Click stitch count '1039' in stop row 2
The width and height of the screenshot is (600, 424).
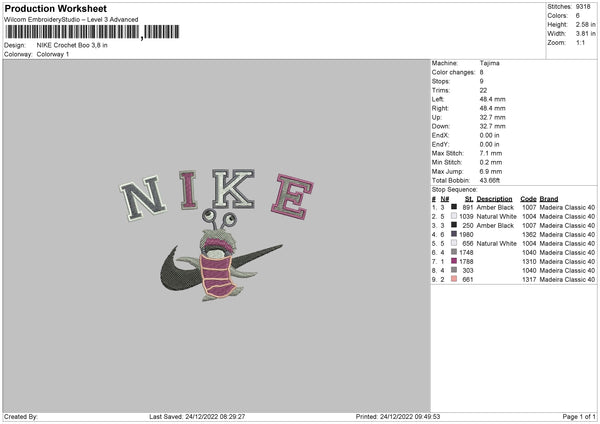click(x=466, y=217)
